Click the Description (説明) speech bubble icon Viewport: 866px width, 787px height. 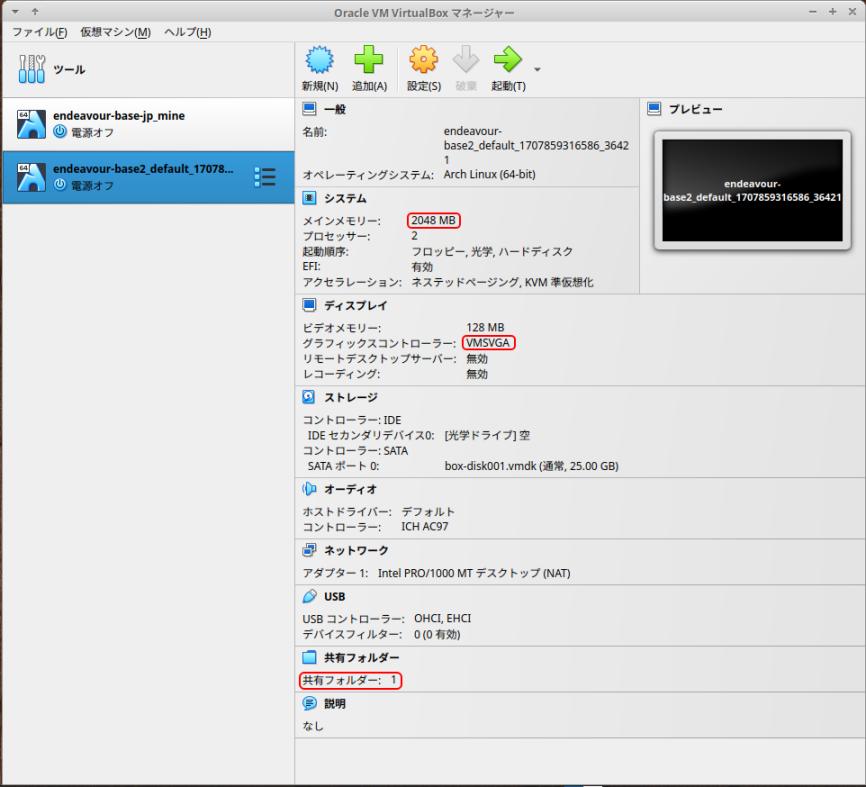(x=309, y=703)
